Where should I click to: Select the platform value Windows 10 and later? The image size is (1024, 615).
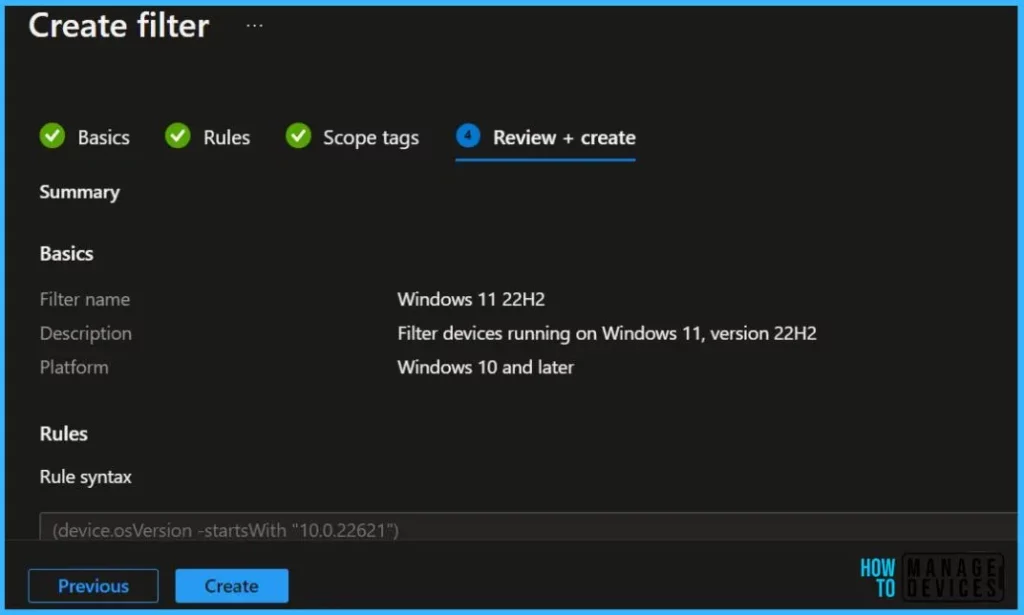pyautogui.click(x=485, y=367)
